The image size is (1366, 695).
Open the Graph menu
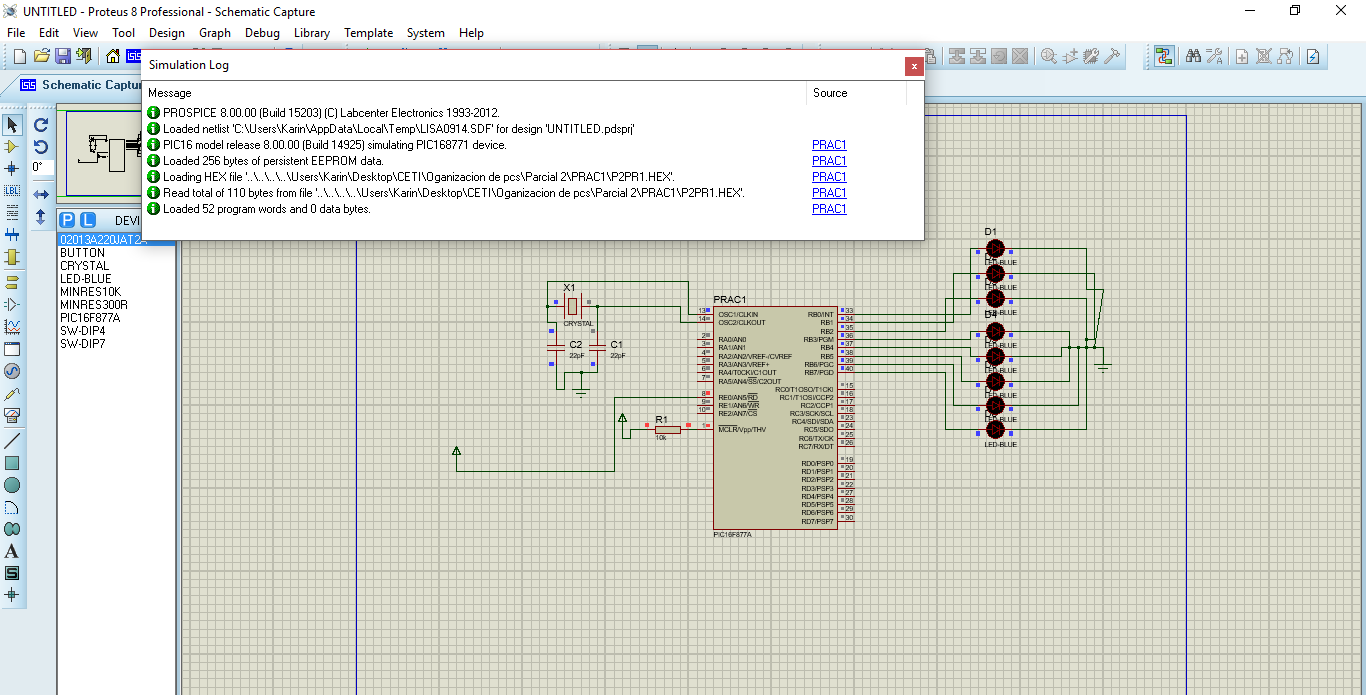click(215, 33)
